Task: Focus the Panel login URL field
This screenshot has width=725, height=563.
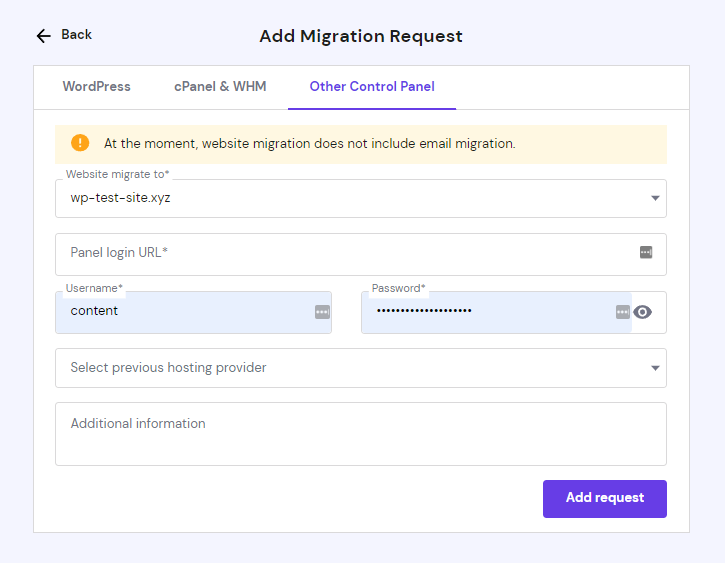Action: [x=340, y=253]
